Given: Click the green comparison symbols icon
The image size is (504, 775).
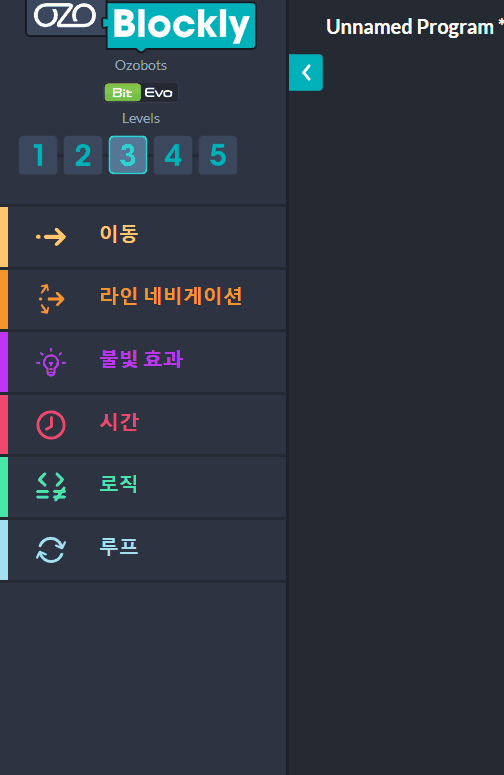Looking at the screenshot, I should 51,487.
